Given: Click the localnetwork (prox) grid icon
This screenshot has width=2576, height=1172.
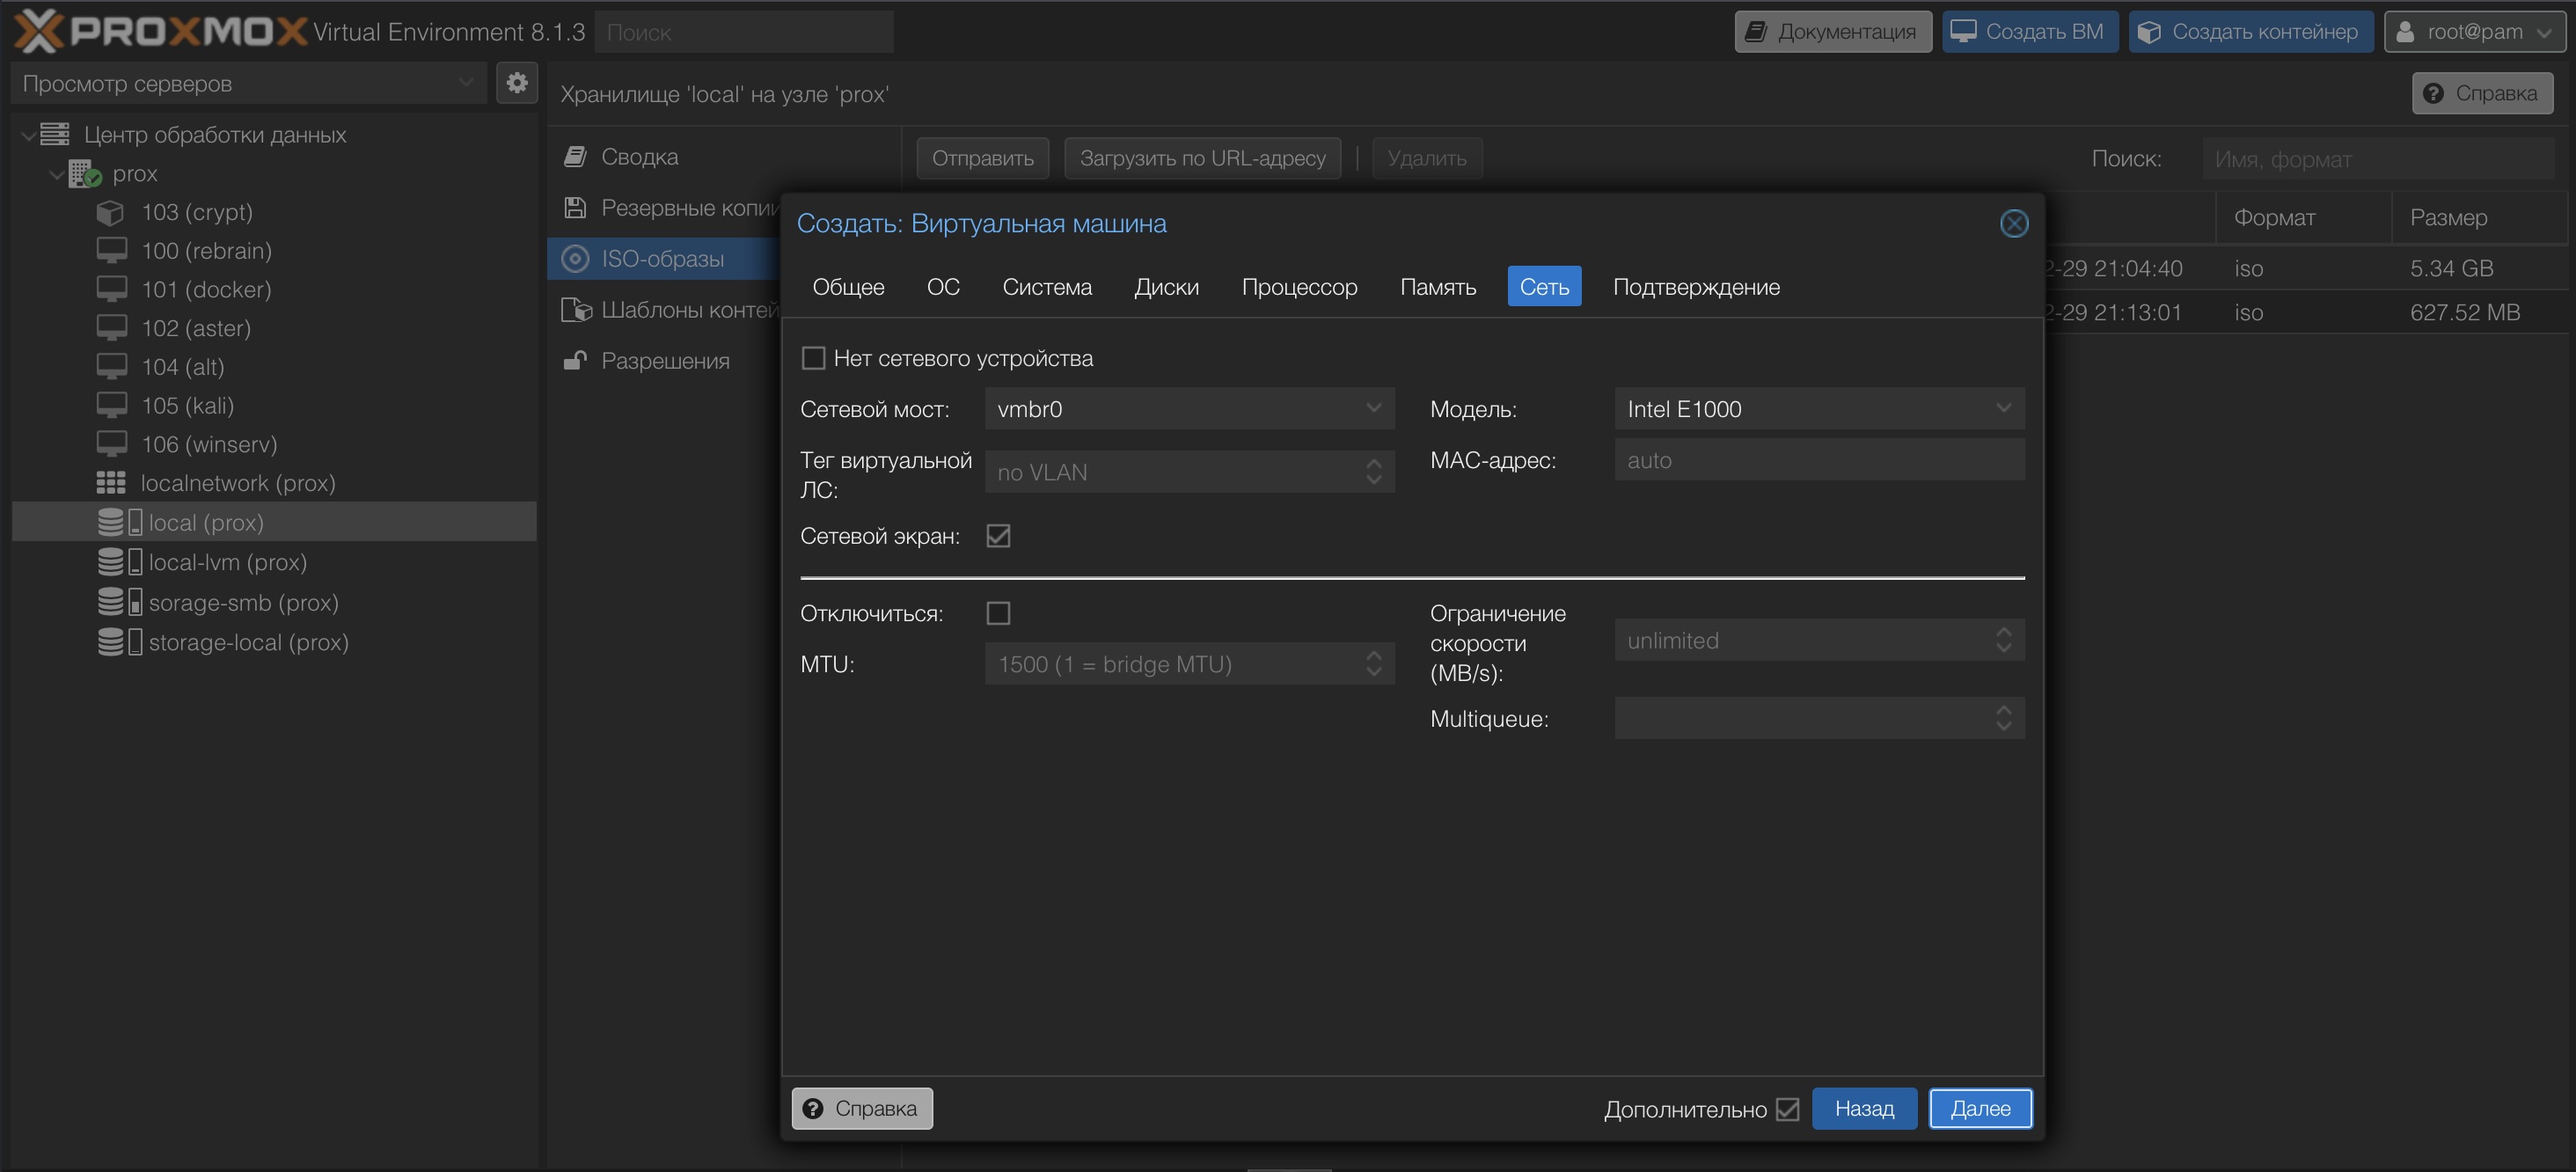Looking at the screenshot, I should [110, 484].
